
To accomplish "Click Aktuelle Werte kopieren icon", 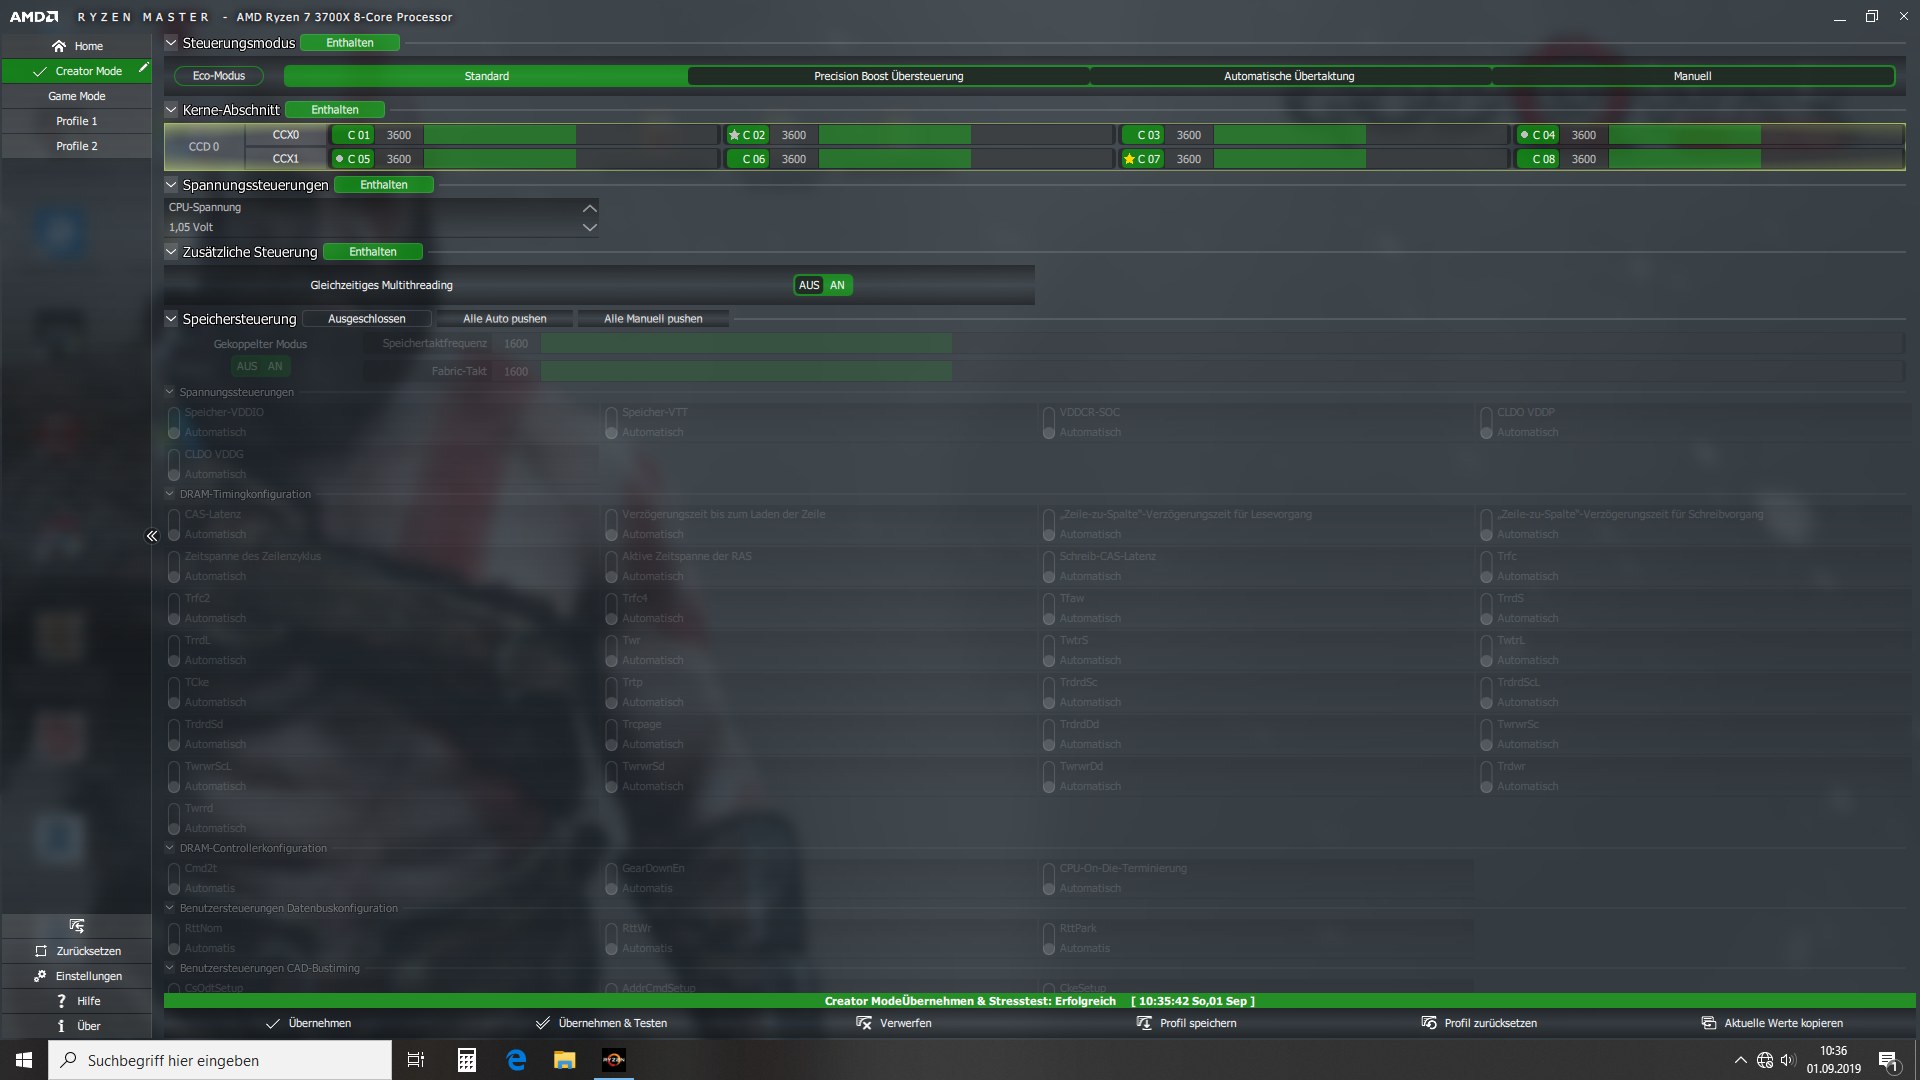I will [x=1708, y=1023].
